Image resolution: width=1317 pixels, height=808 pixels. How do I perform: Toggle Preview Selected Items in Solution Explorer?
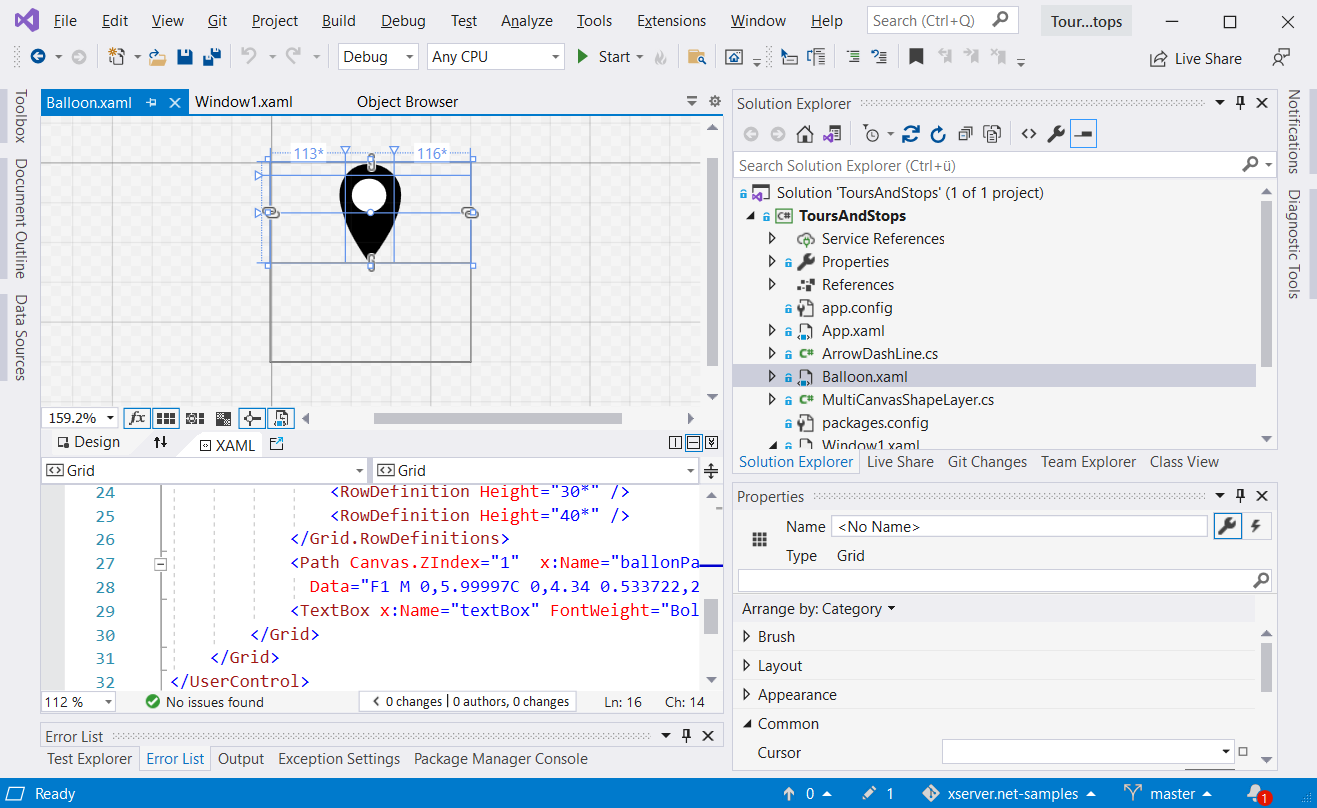(x=1083, y=134)
